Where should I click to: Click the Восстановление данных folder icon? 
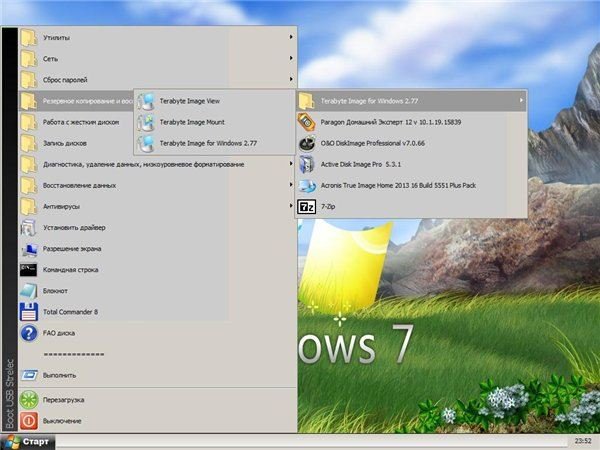tap(29, 185)
